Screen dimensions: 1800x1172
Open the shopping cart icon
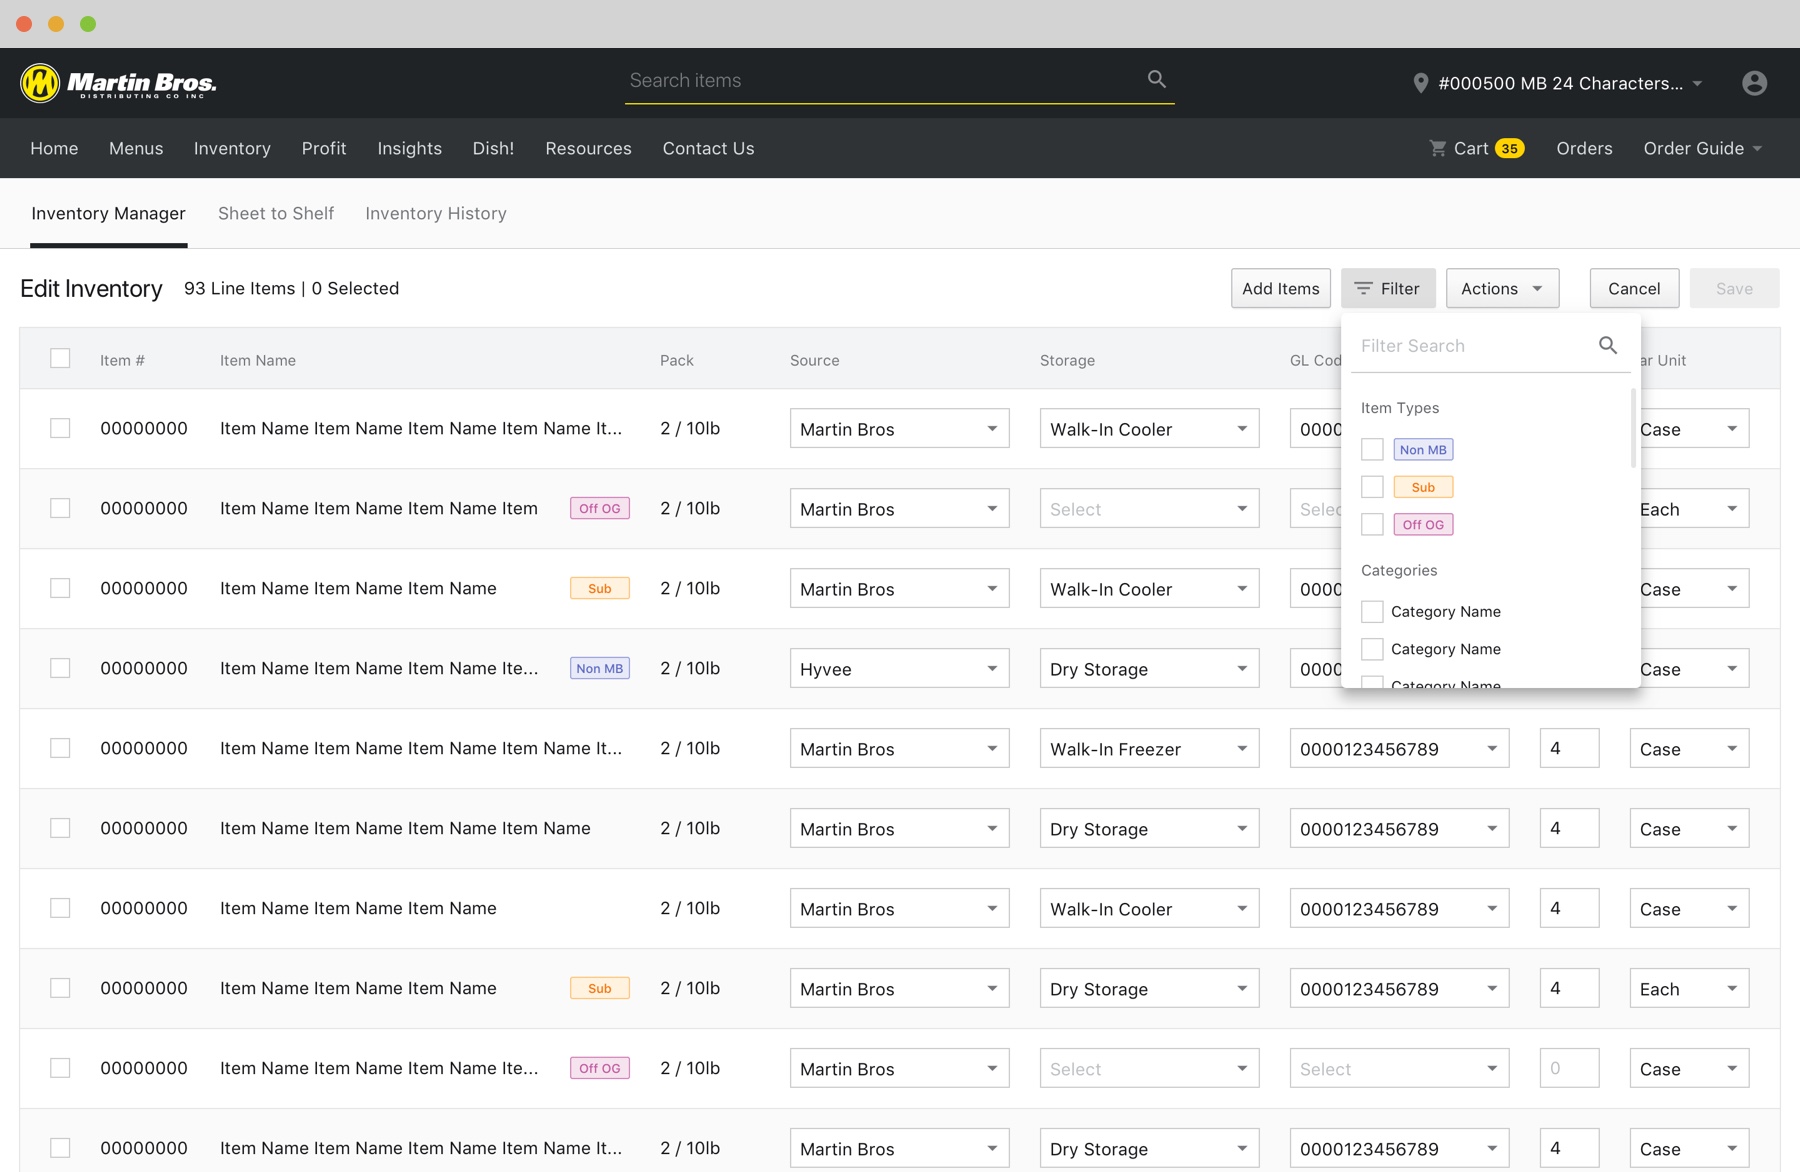tap(1438, 148)
